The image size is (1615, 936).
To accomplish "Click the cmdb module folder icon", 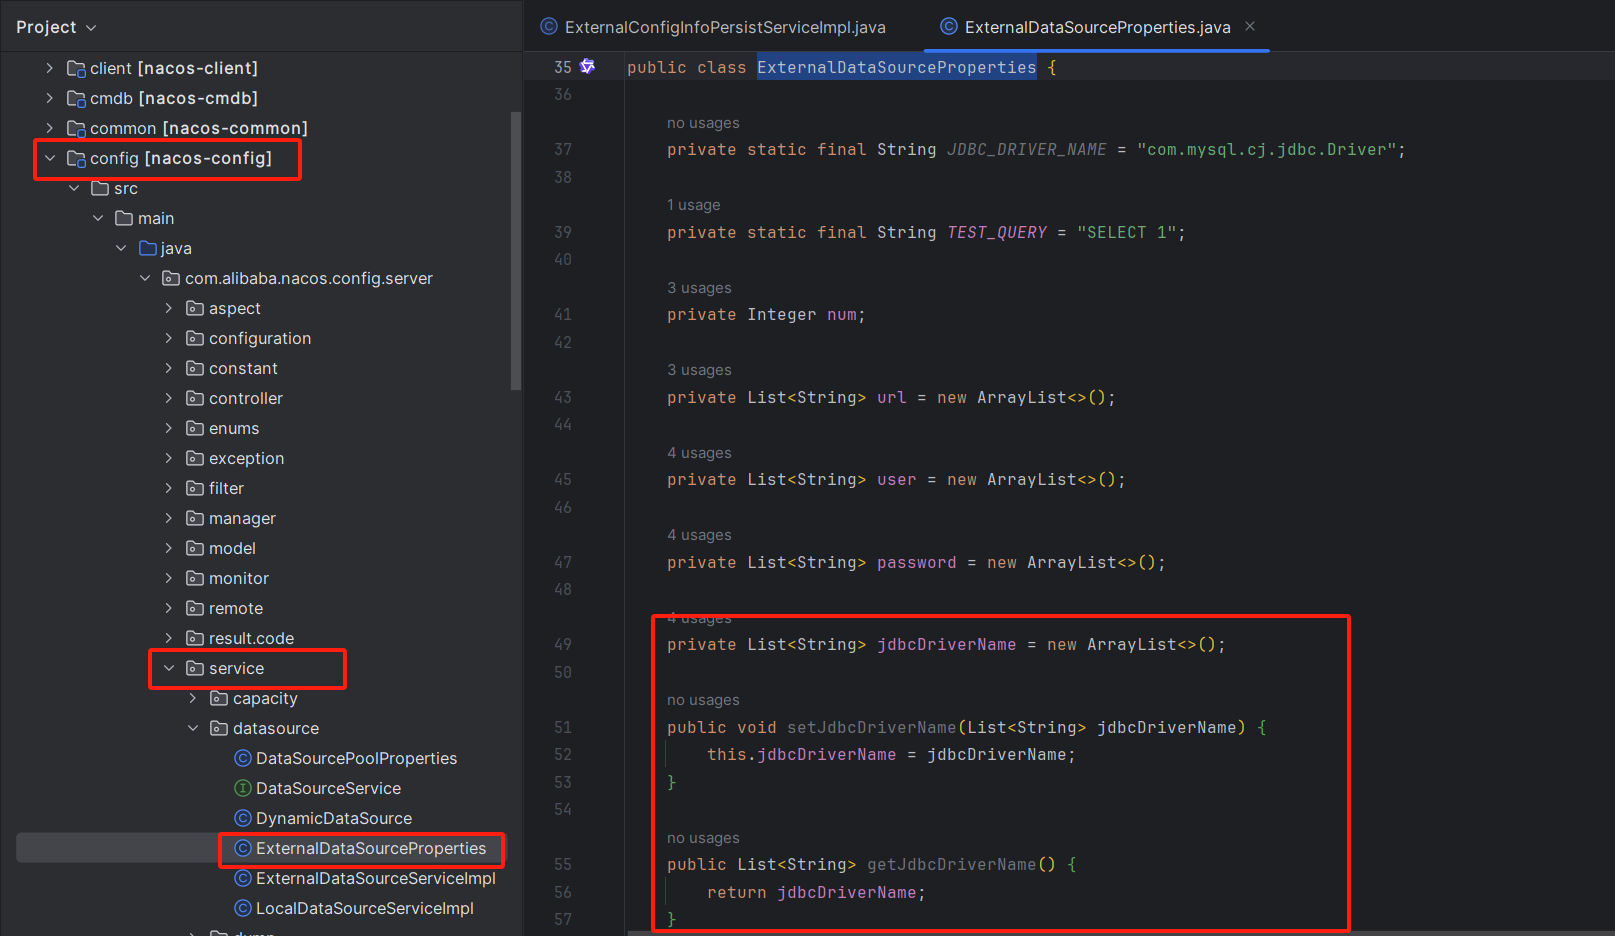I will point(76,98).
